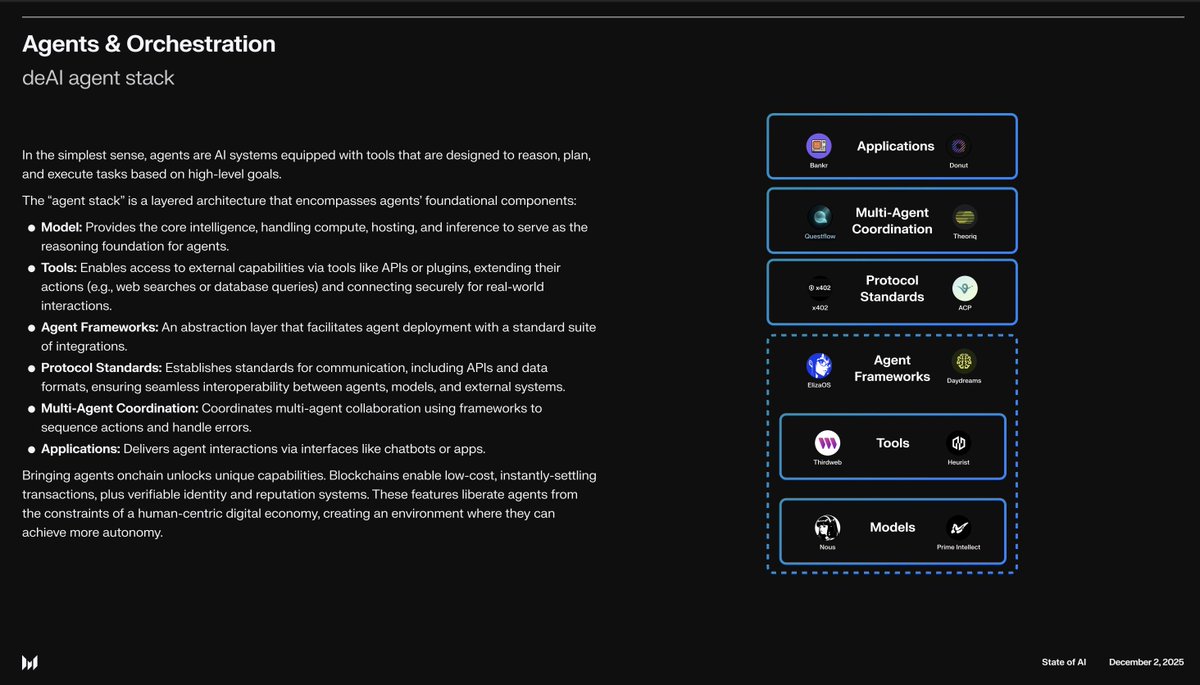Select the December 2, 2025 date text
Screen dimensions: 1200x685
point(1146,662)
